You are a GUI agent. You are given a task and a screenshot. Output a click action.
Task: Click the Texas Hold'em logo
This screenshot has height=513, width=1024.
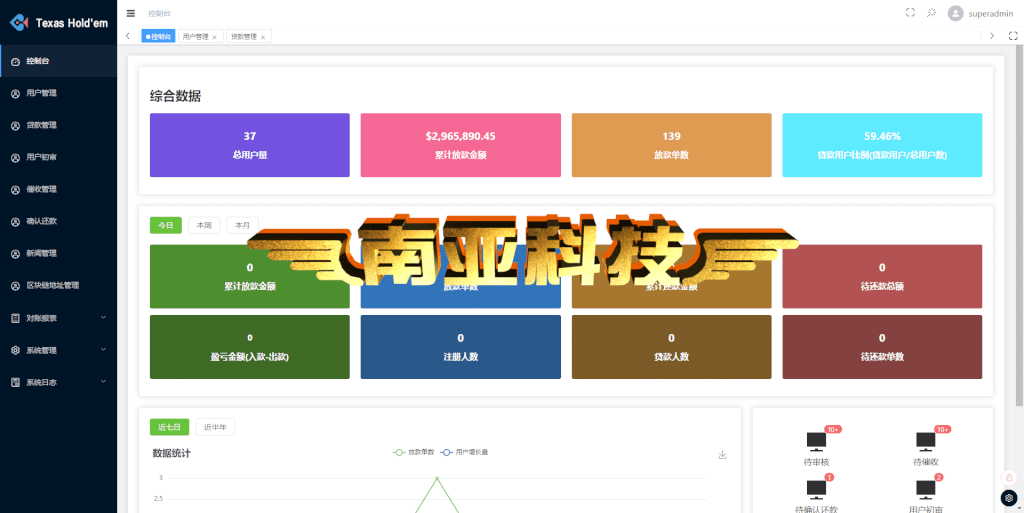point(58,23)
